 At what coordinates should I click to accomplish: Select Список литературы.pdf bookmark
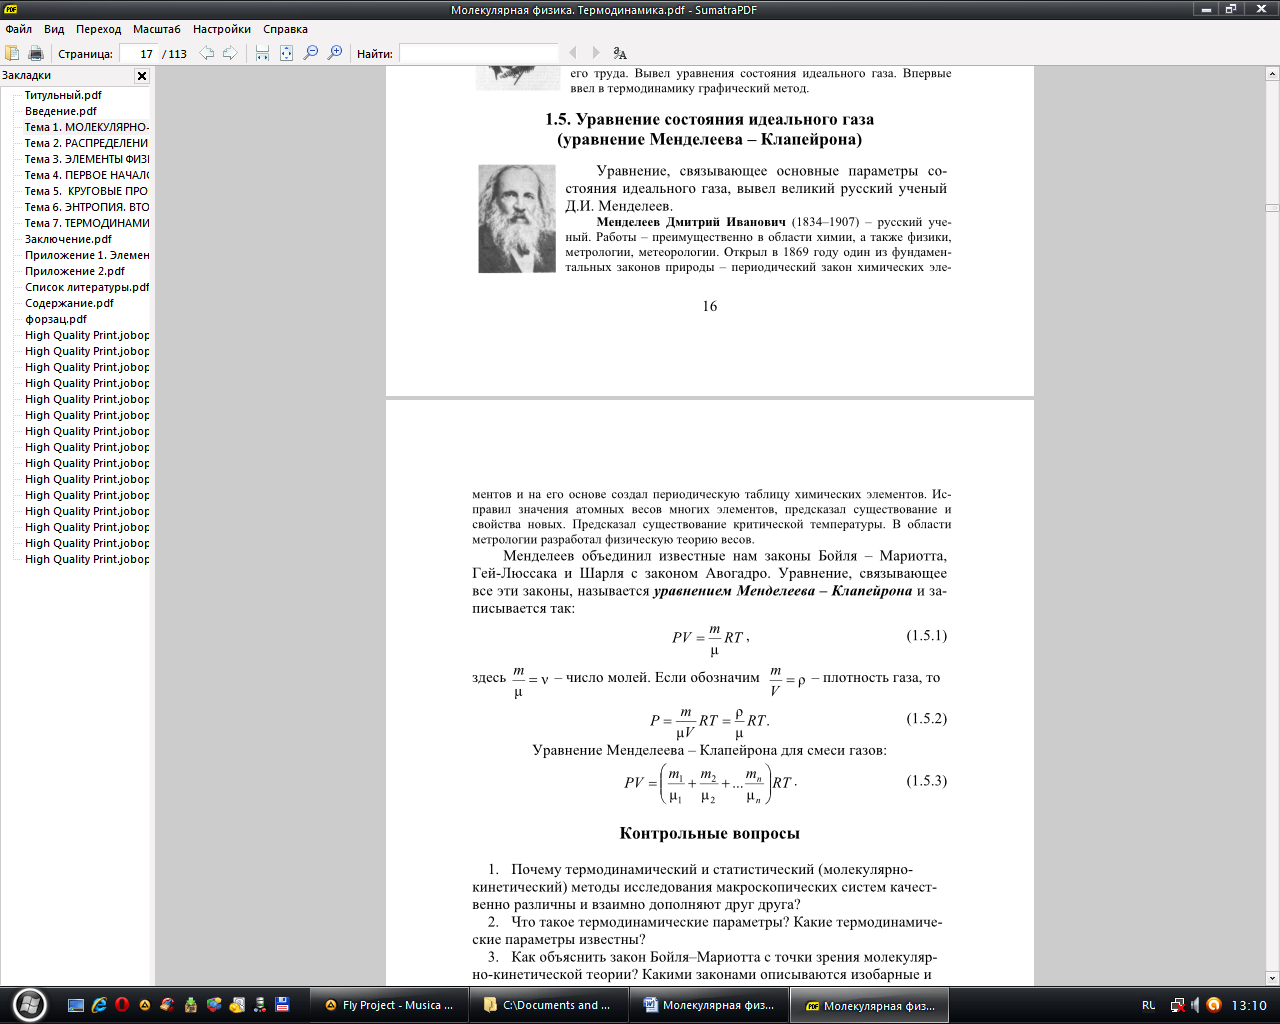[x=87, y=287]
